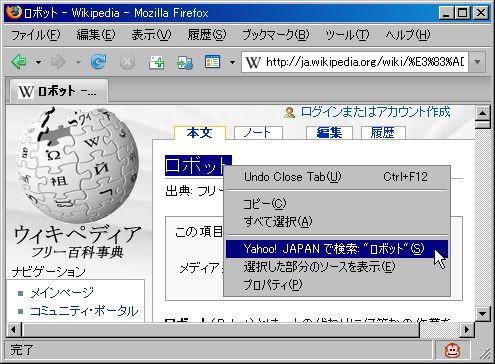Click the grayed Stop loading icon
This screenshot has height=364, width=495.
tap(127, 62)
